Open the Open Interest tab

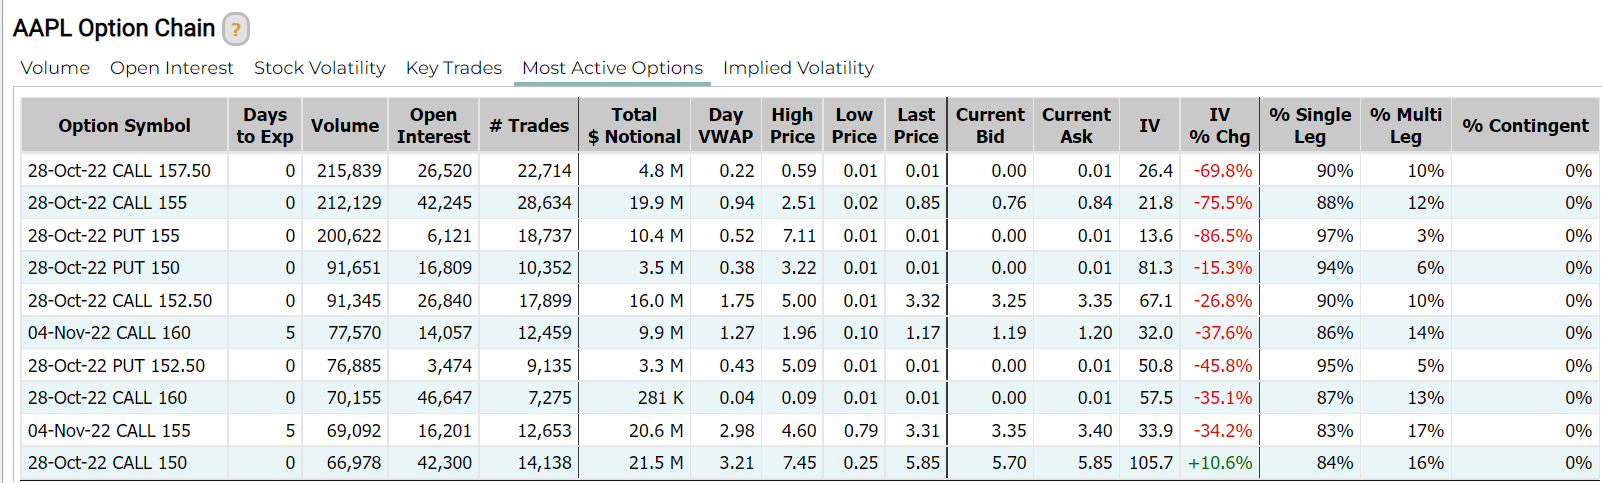[171, 68]
